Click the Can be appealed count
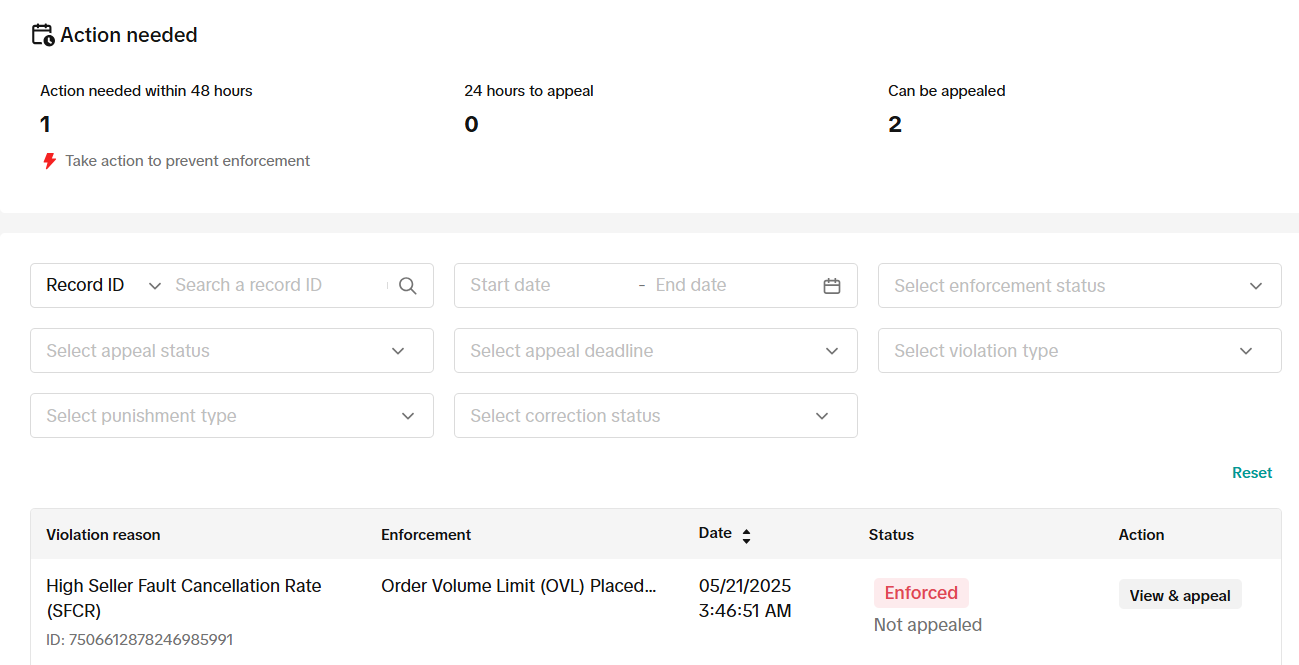This screenshot has width=1299, height=665. pos(894,125)
